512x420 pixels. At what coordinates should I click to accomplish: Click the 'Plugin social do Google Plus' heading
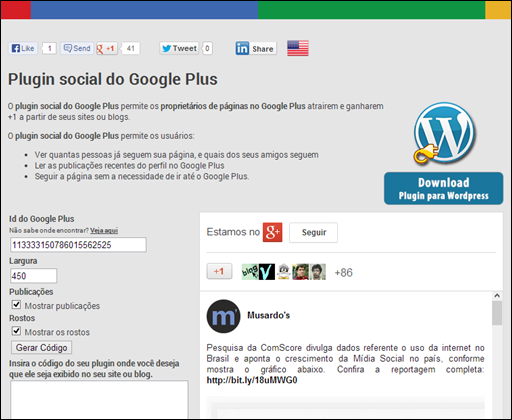coord(113,79)
